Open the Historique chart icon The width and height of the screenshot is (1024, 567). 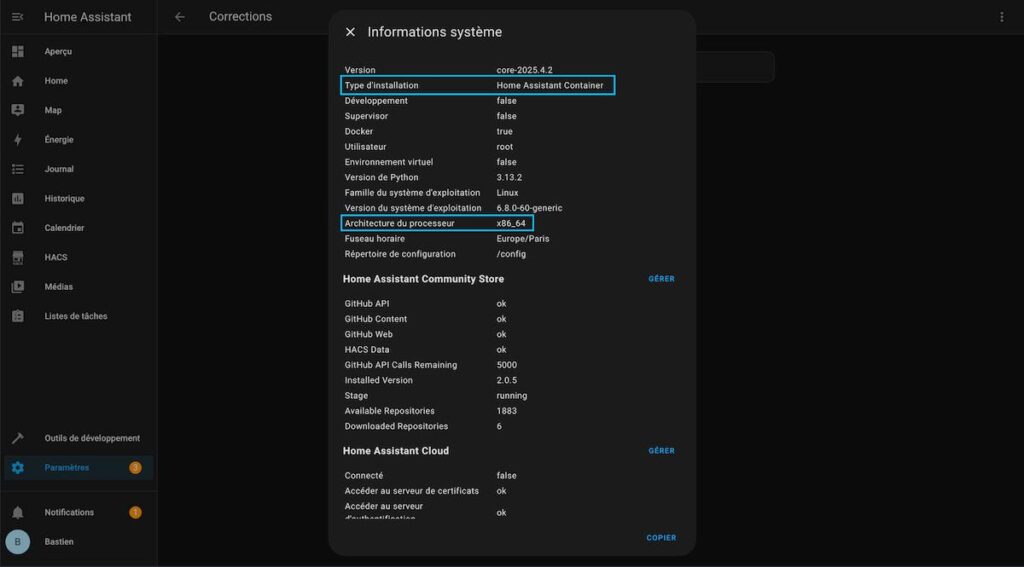pyautogui.click(x=18, y=199)
